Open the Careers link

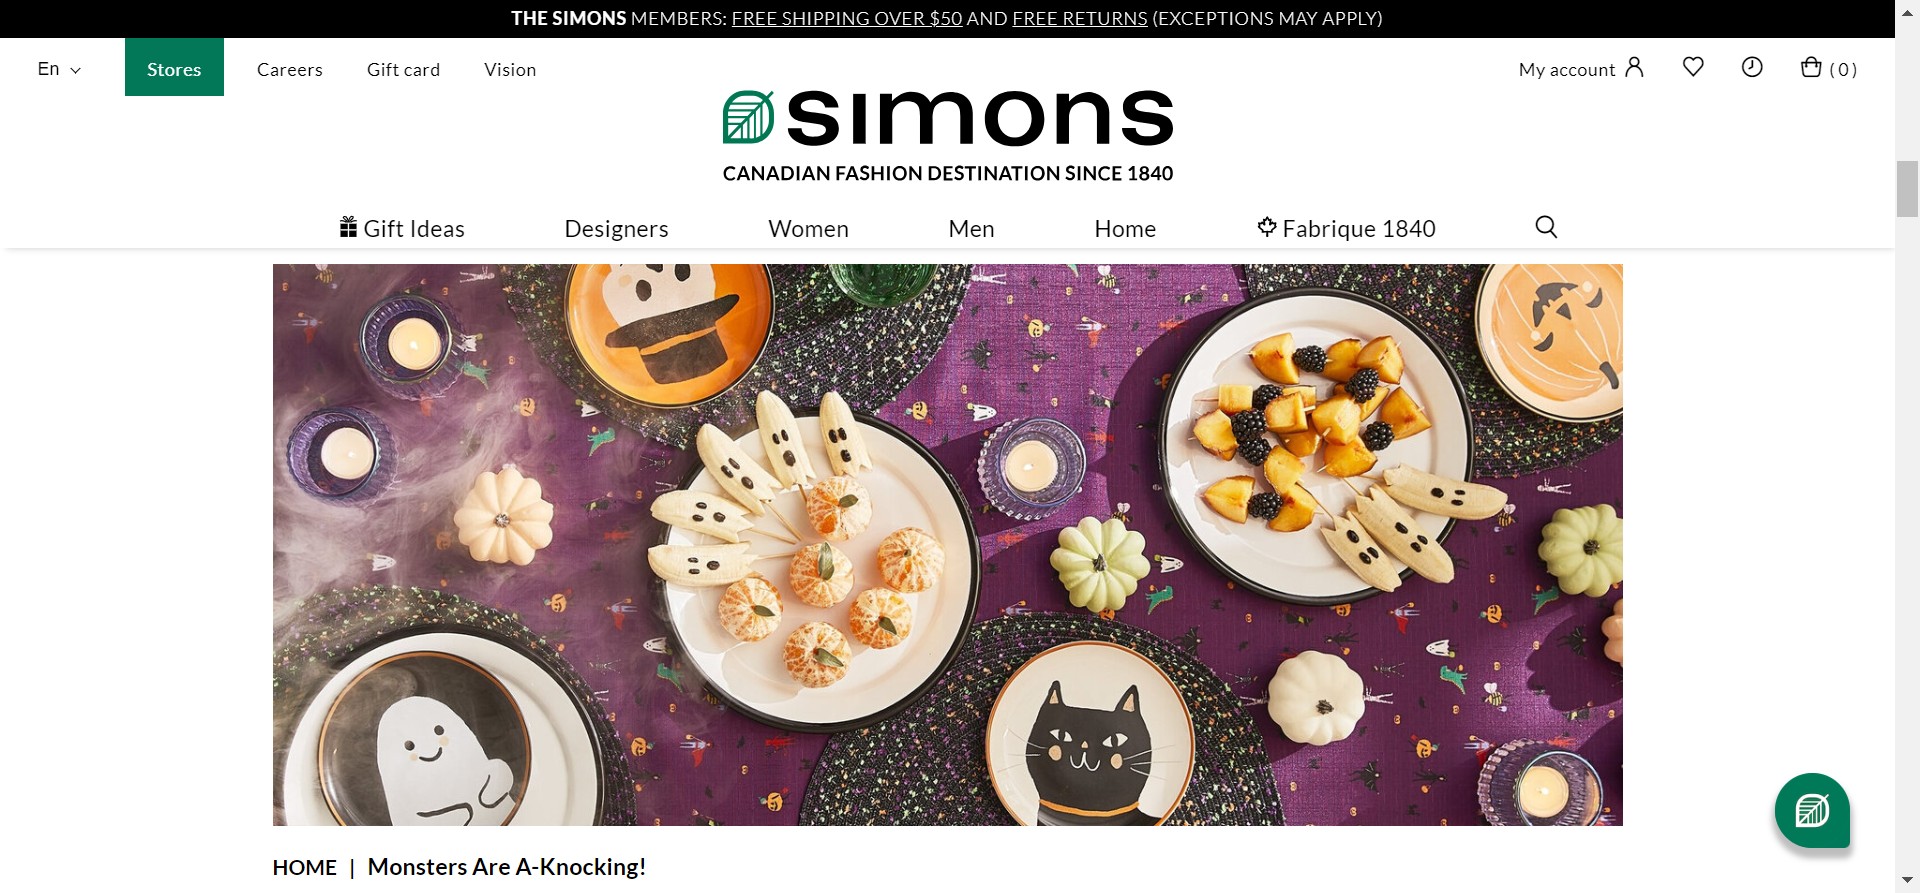(x=290, y=69)
